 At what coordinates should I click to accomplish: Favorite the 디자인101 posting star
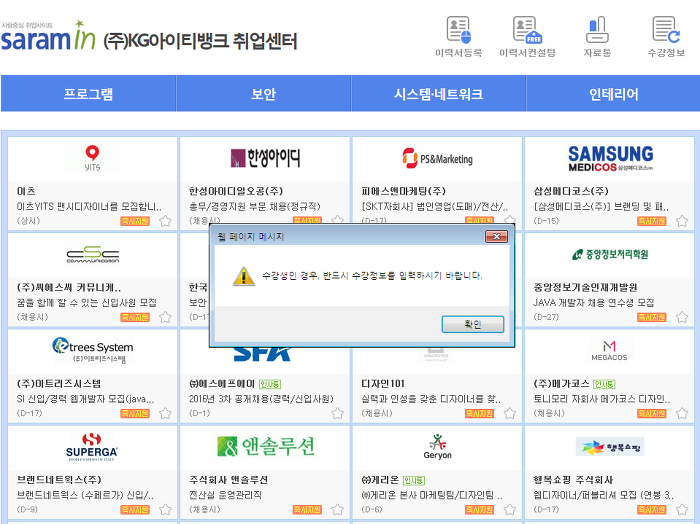[x=510, y=413]
